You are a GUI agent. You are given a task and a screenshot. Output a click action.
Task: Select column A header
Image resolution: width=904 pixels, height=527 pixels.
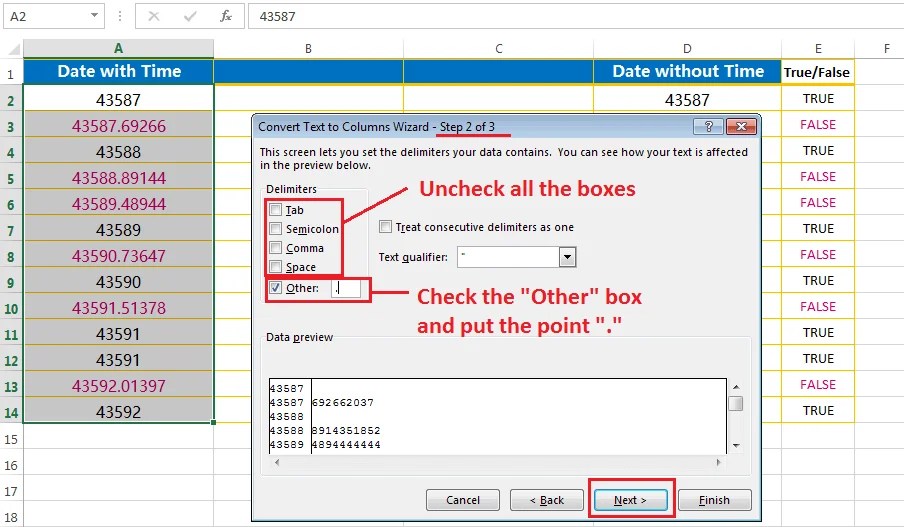tap(118, 48)
